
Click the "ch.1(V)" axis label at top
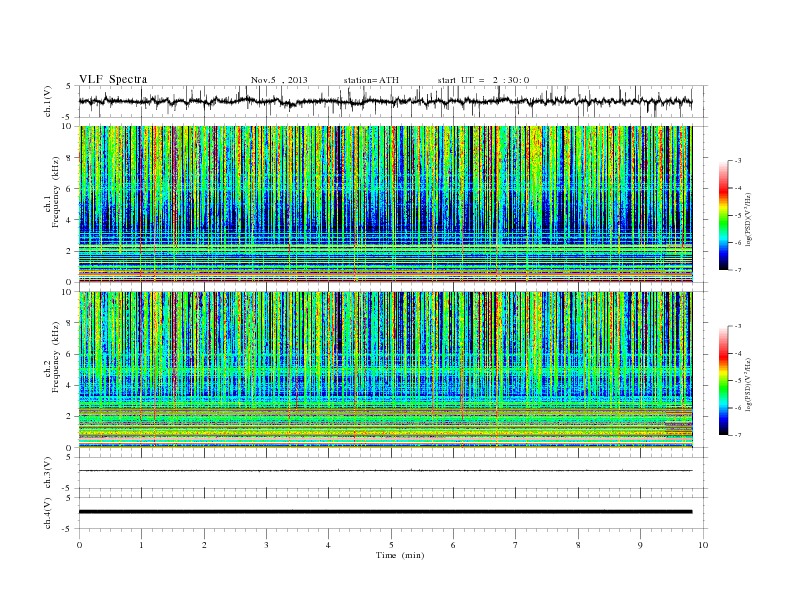48,103
